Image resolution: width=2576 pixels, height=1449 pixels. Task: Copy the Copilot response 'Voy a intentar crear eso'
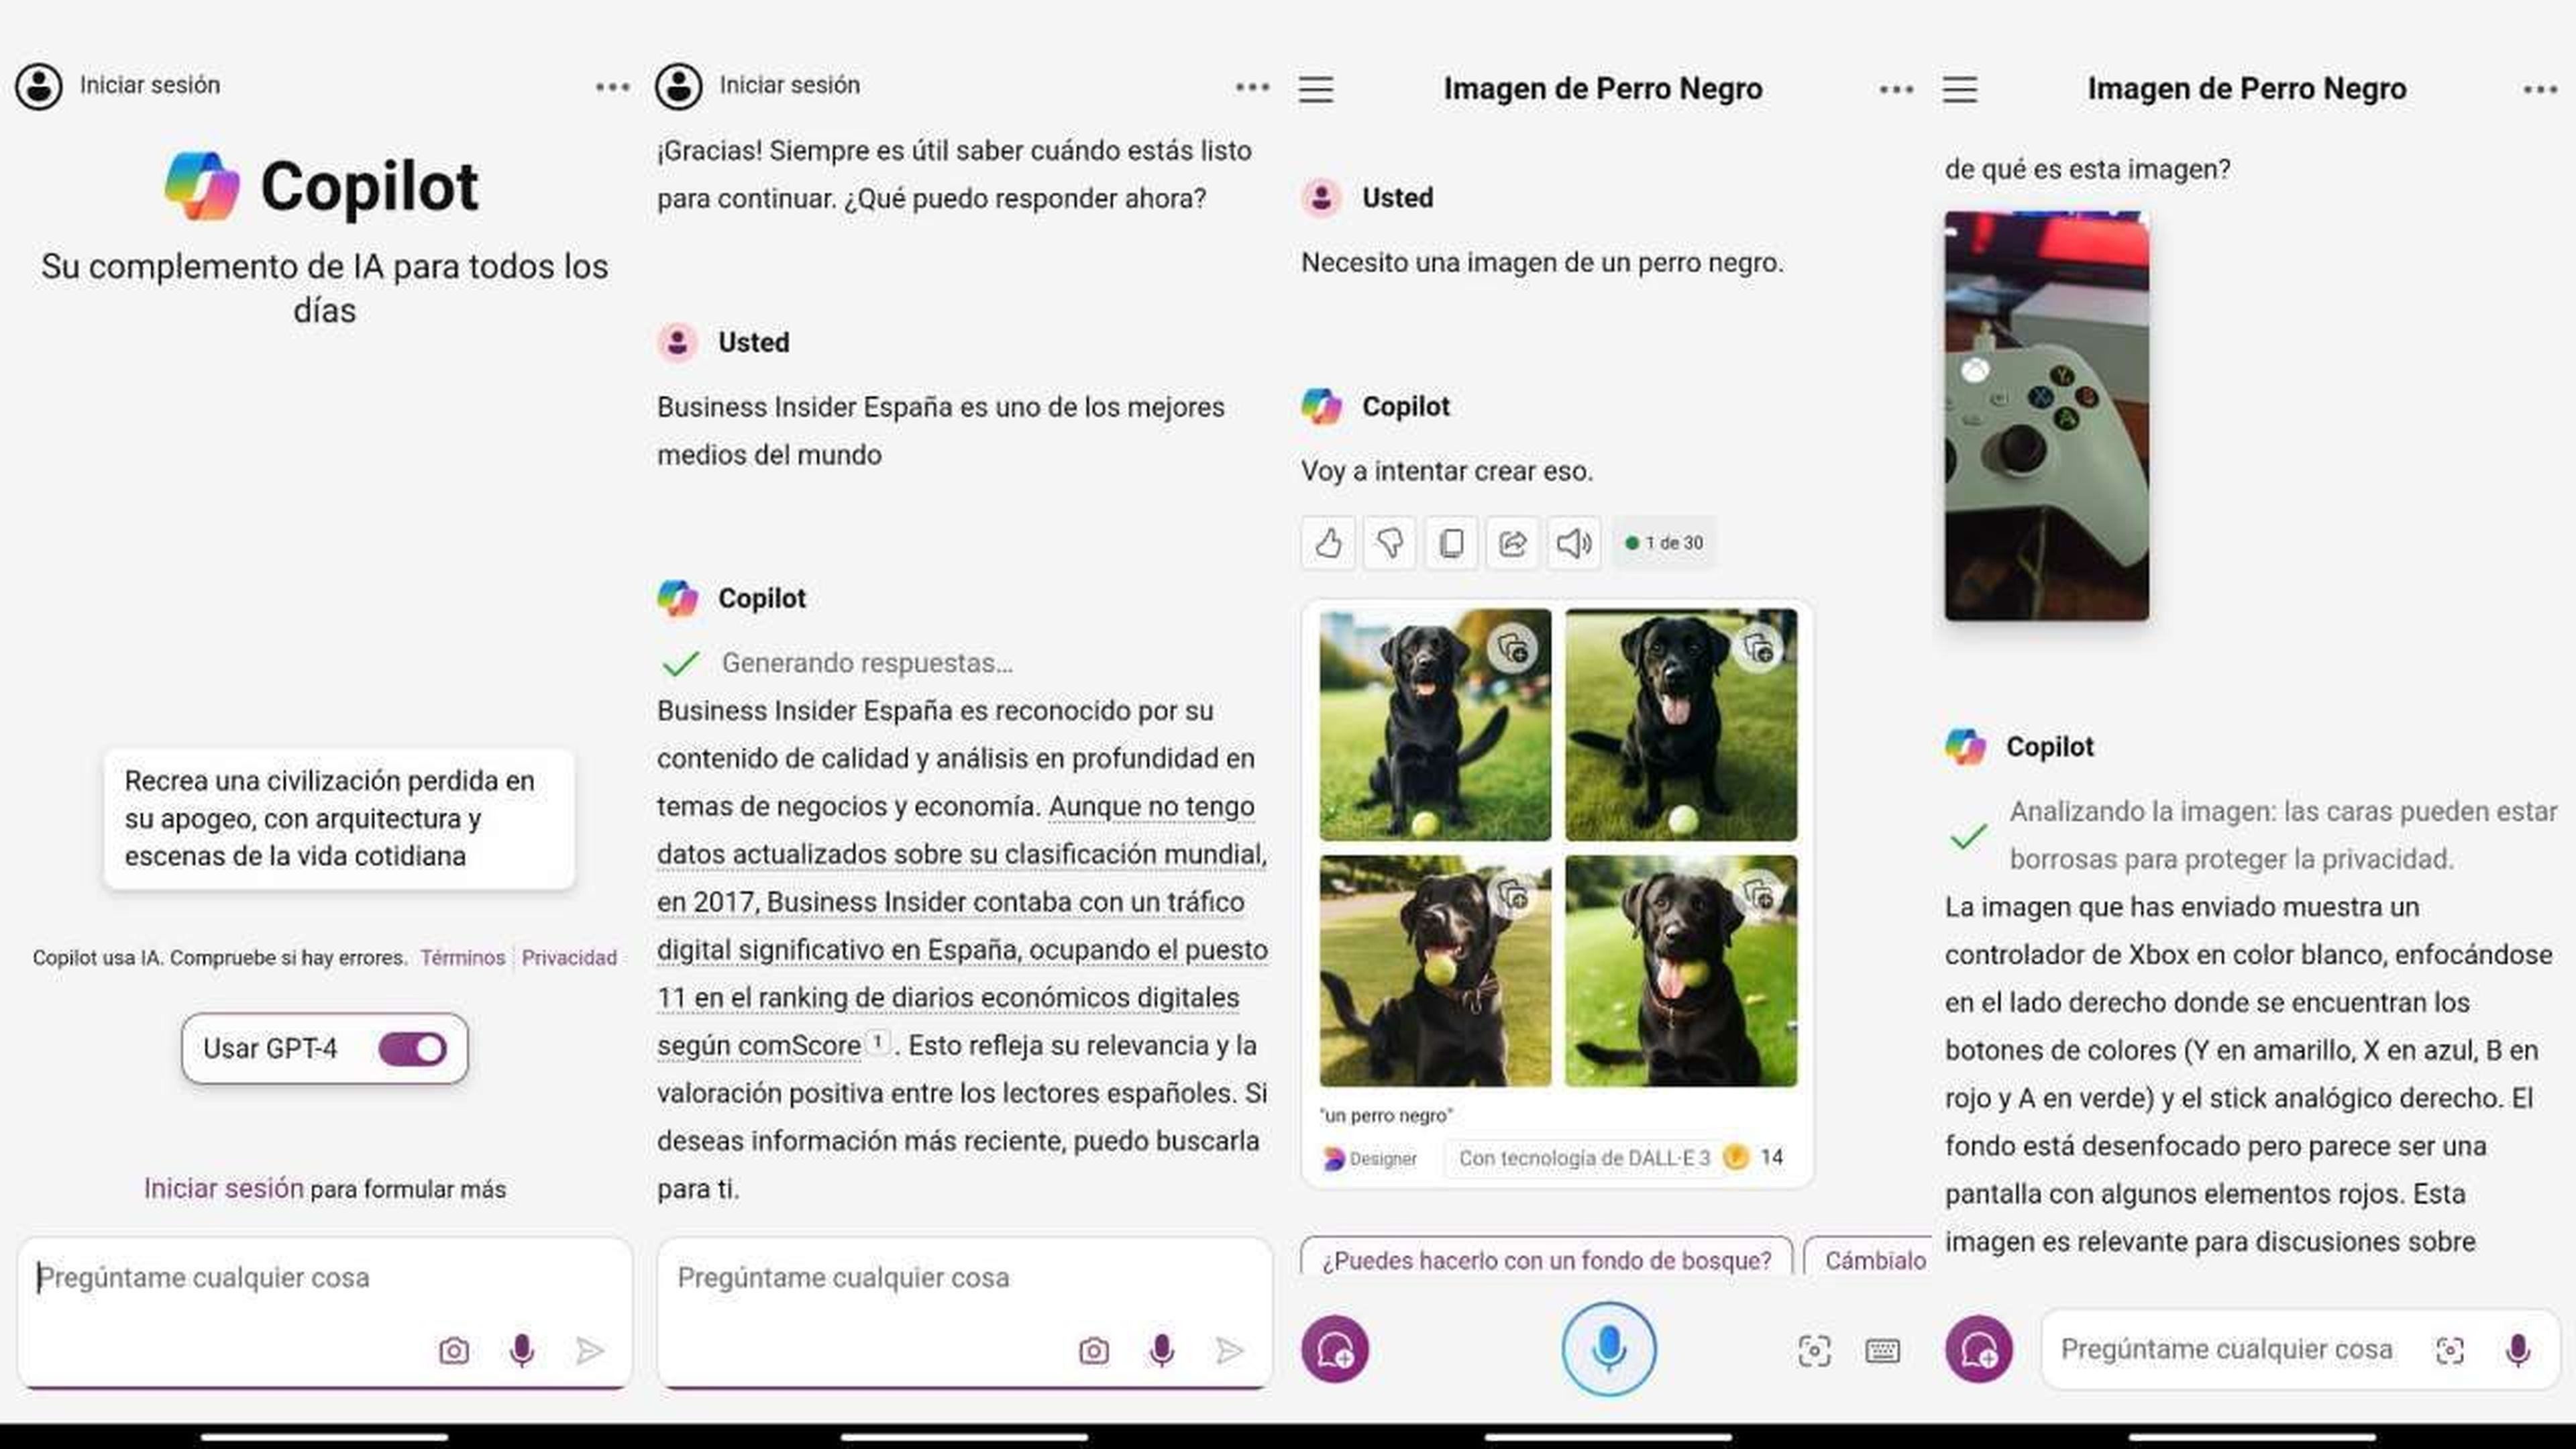coord(1451,543)
